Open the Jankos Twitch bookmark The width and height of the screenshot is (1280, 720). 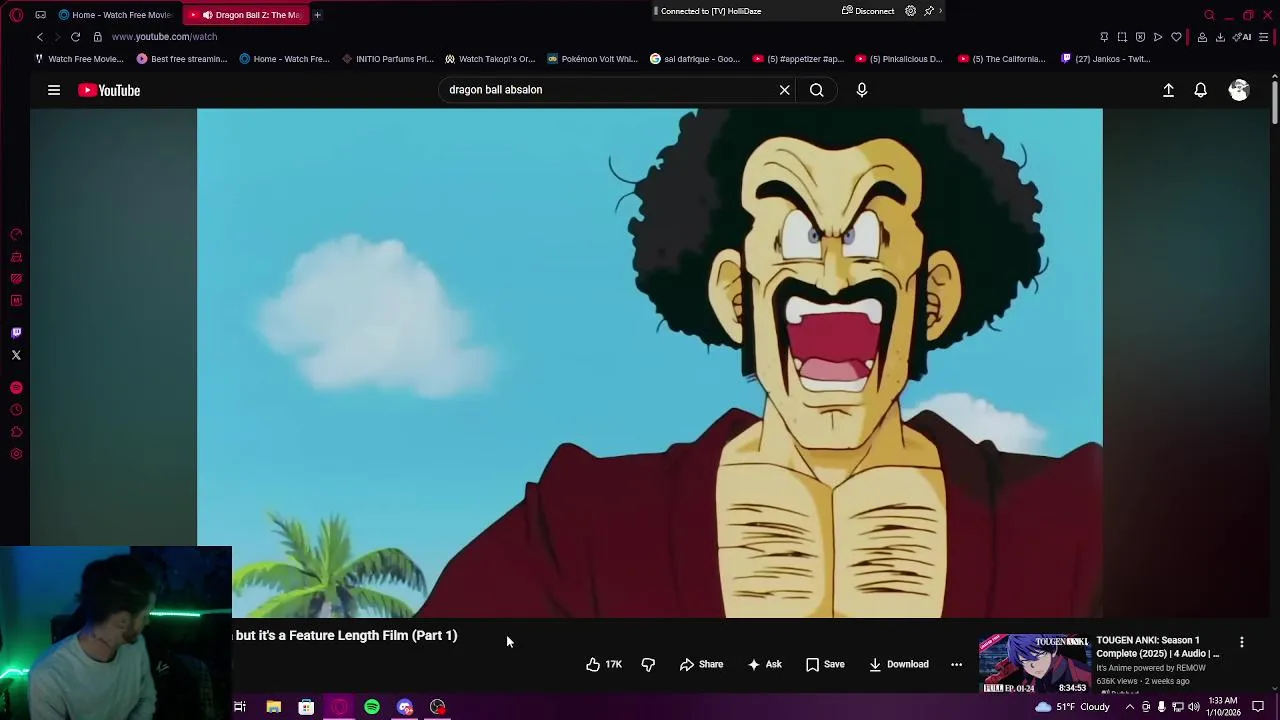[x=1105, y=59]
